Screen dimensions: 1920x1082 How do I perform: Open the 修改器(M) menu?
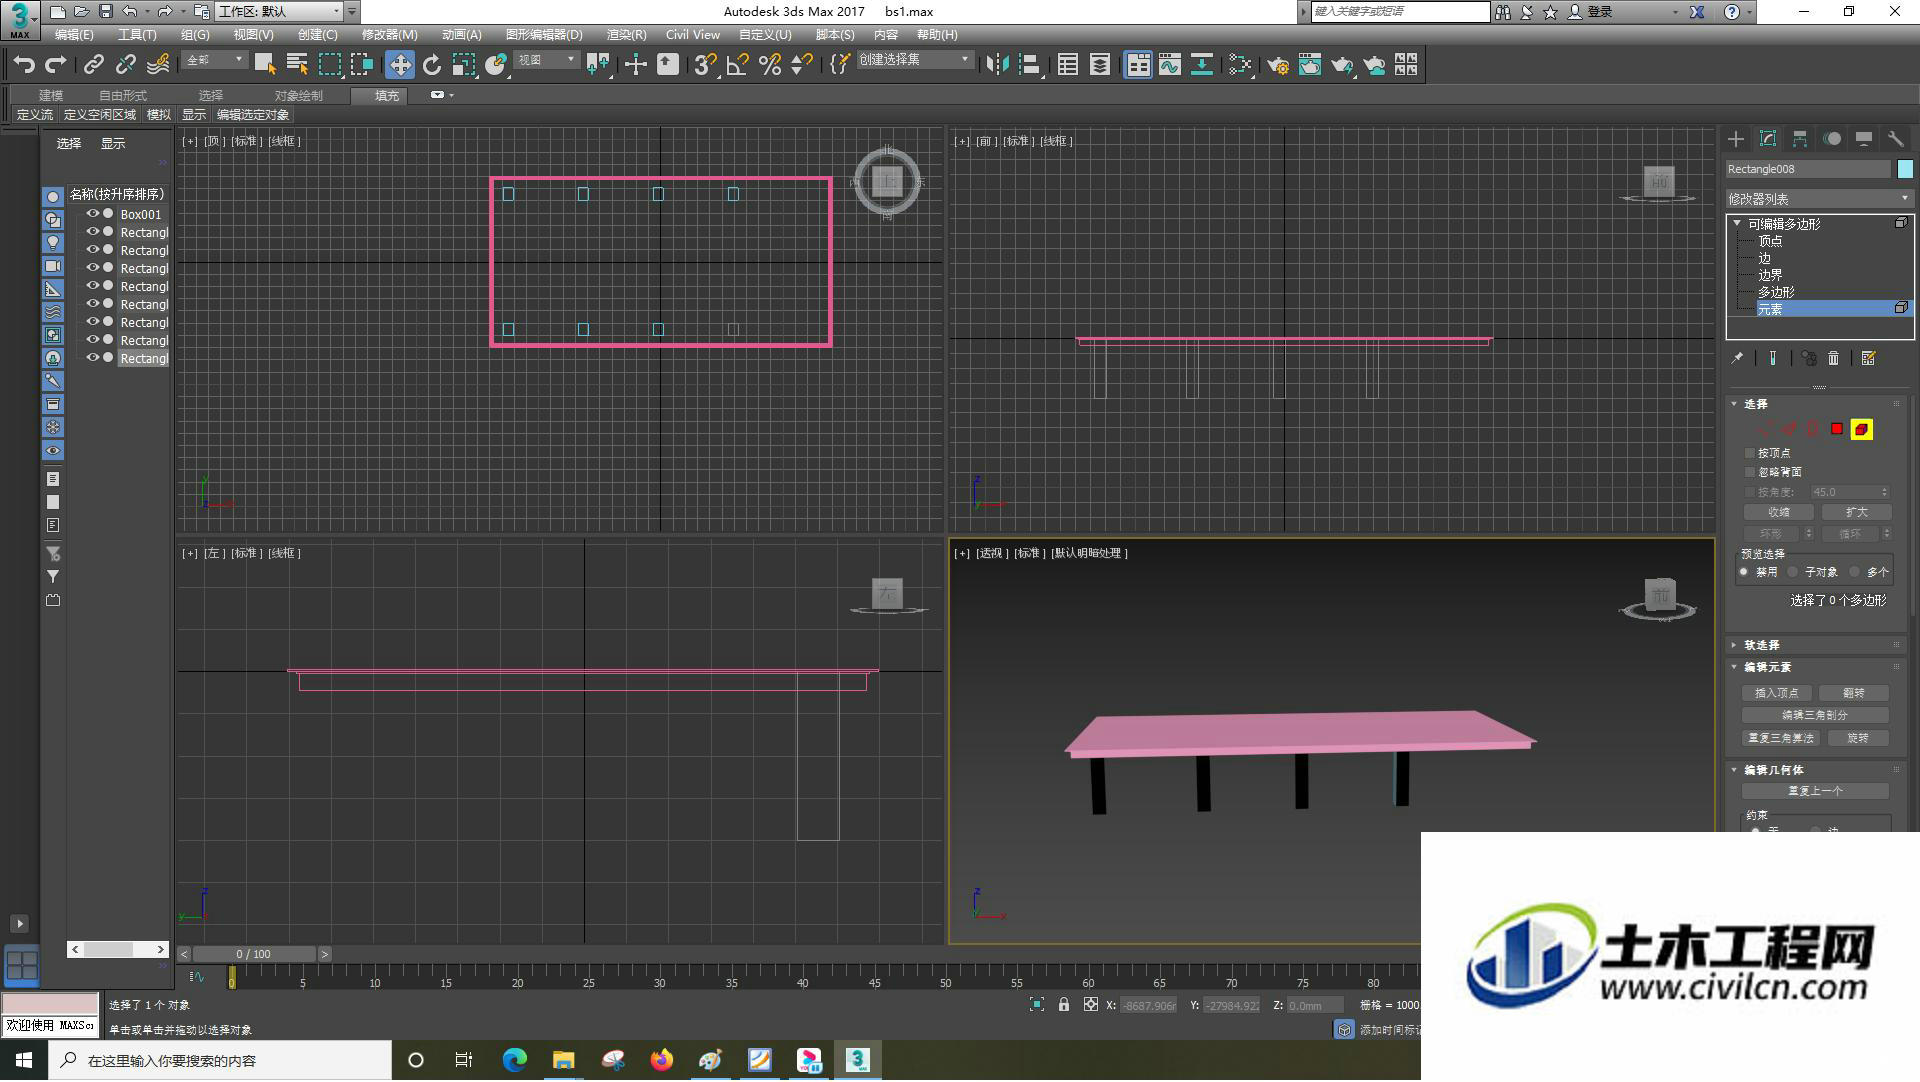coord(389,35)
